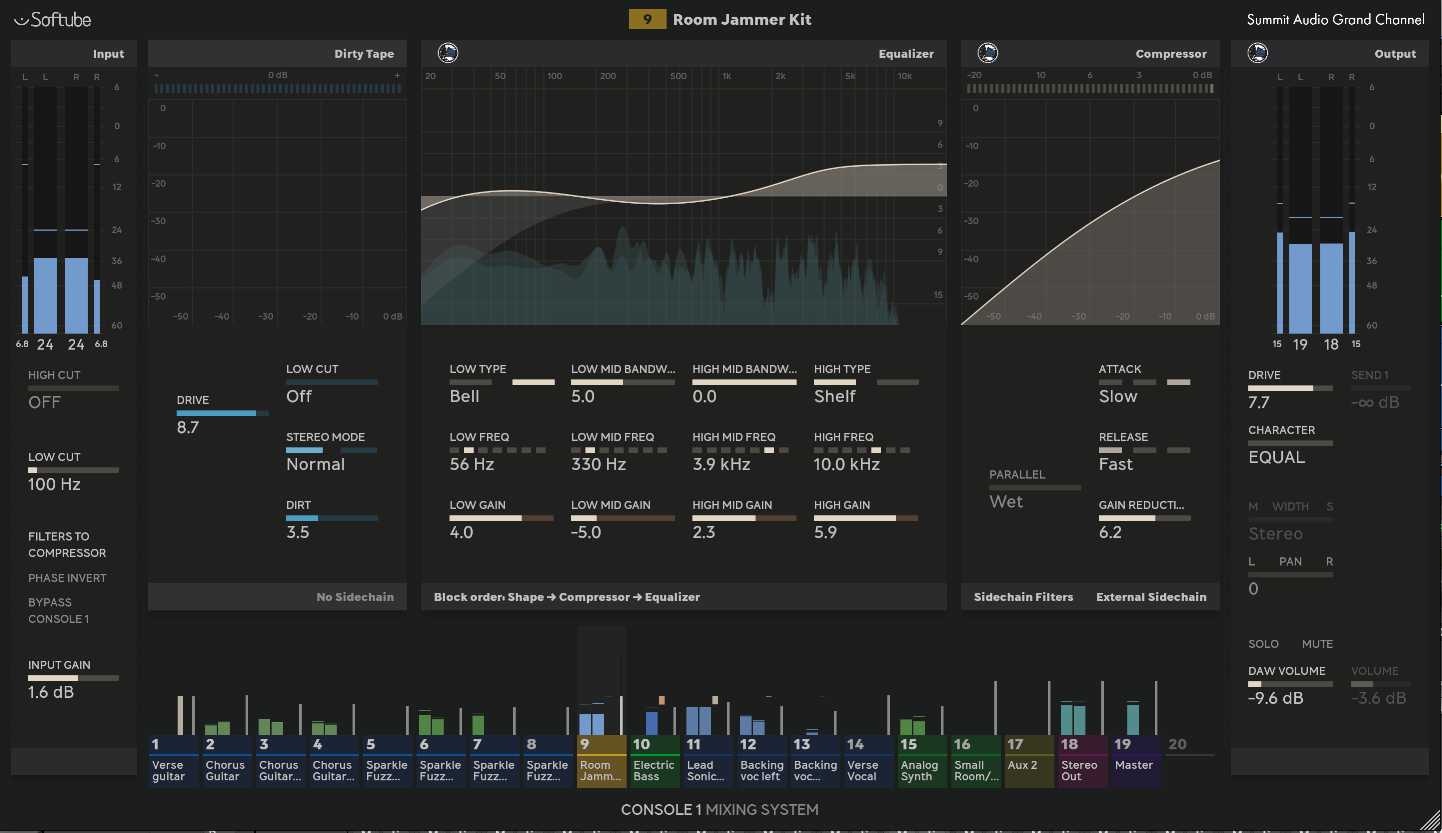Click the Softube logo
This screenshot has height=833, width=1442.
point(52,19)
